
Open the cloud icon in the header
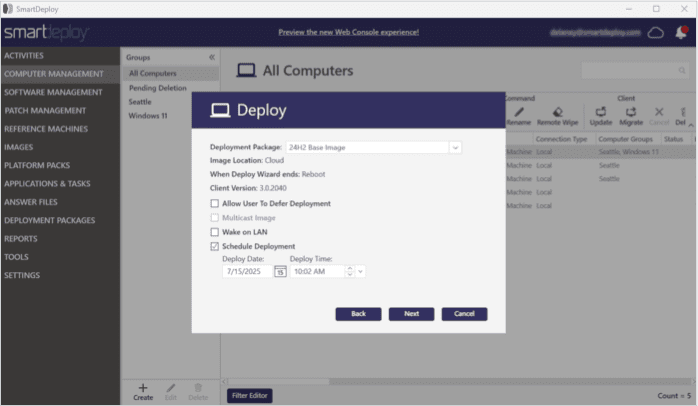(655, 32)
